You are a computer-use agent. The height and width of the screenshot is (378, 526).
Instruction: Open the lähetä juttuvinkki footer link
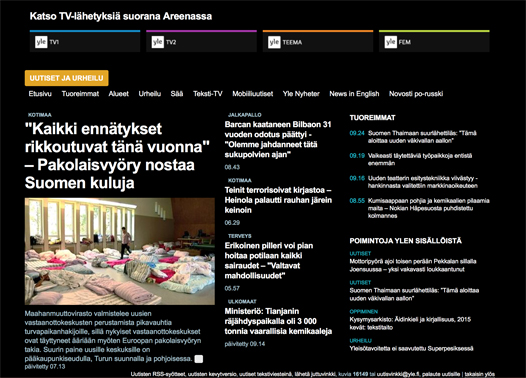click(x=315, y=374)
